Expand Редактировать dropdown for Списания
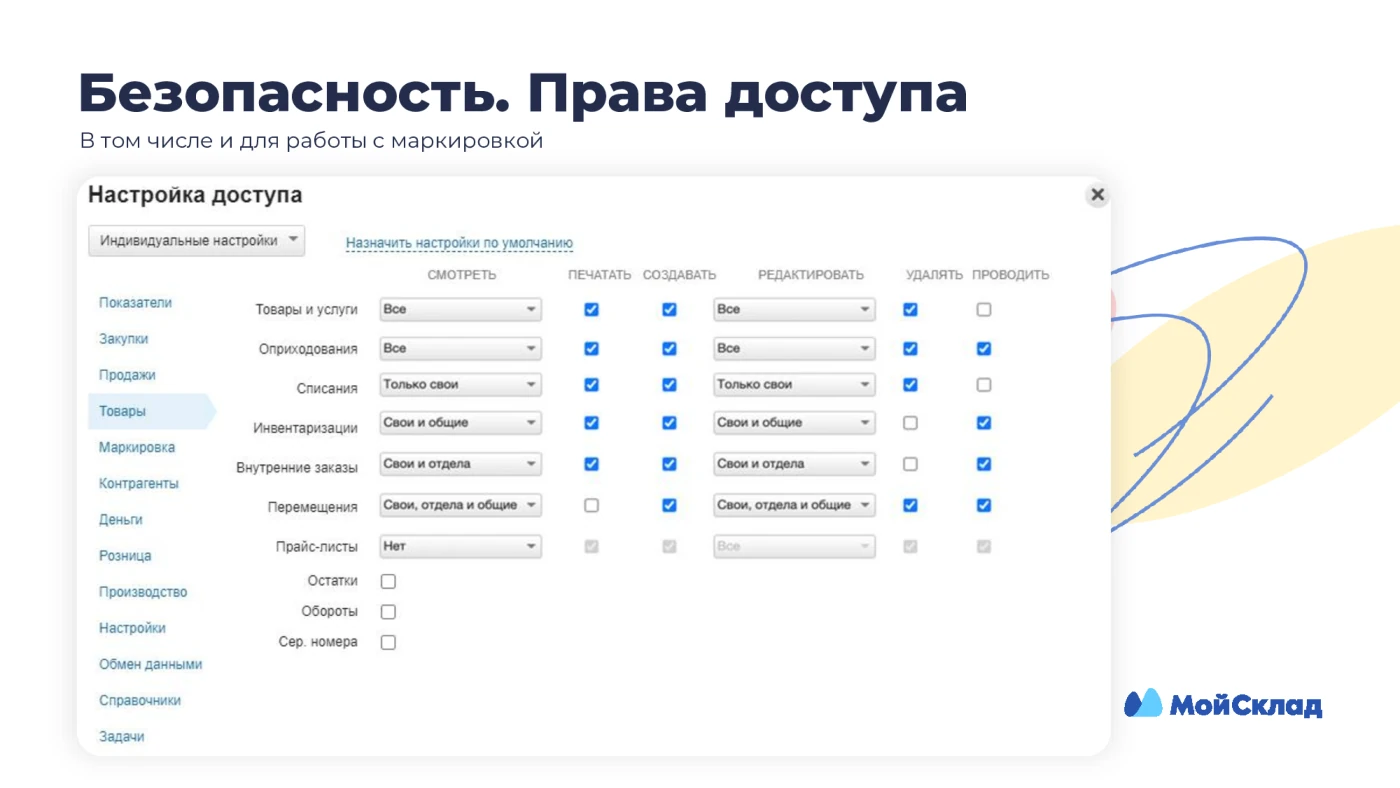The image size is (1400, 788). point(794,385)
